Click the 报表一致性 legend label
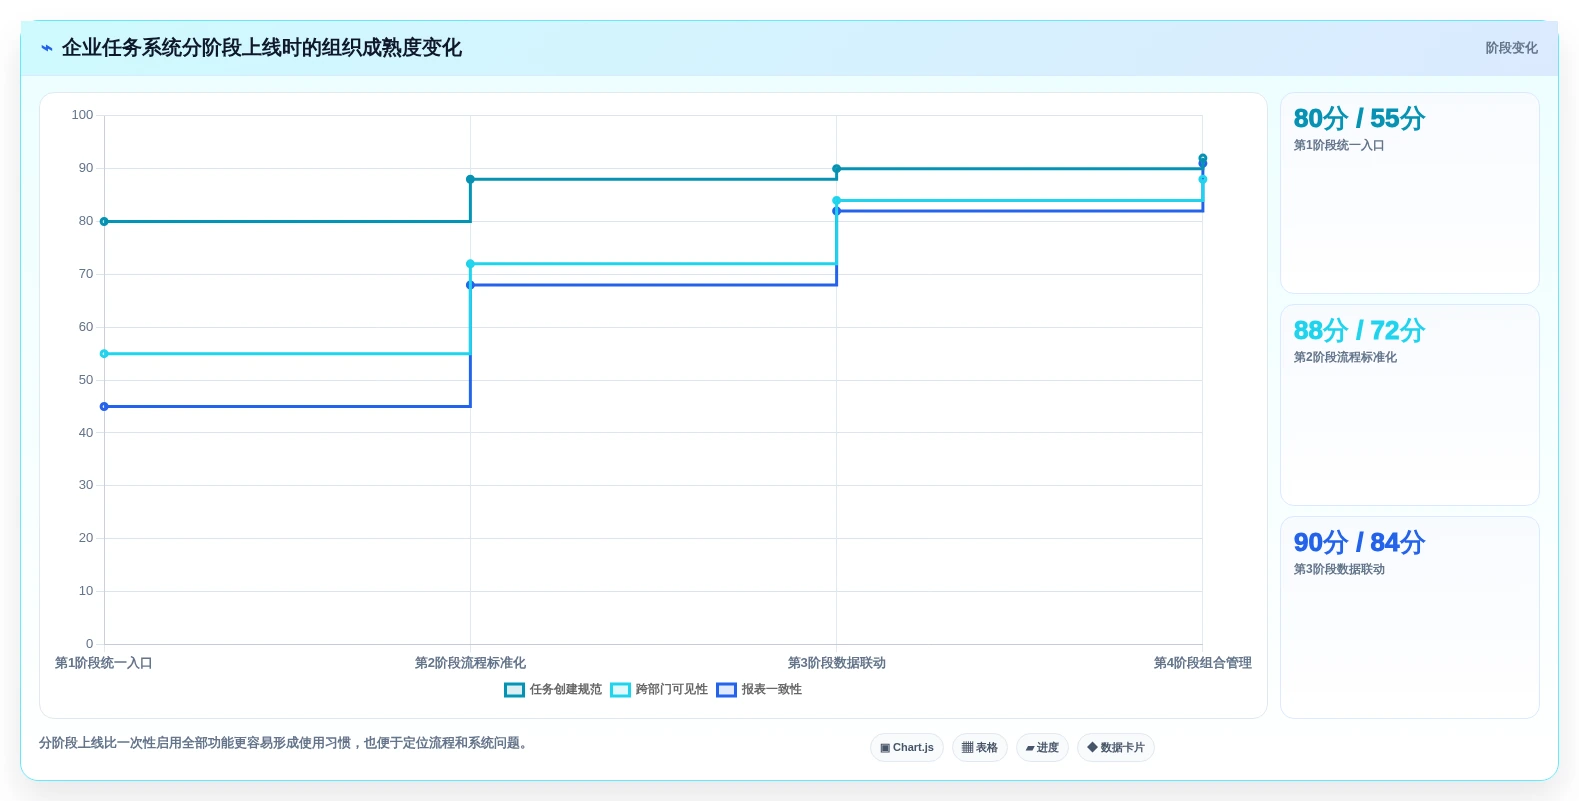1579x801 pixels. coord(772,690)
